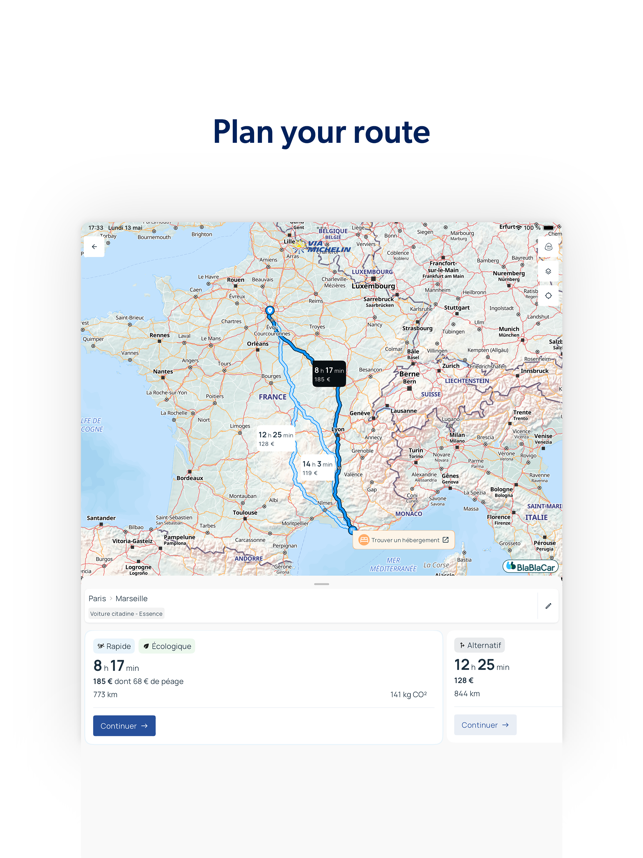Continue with the 12 h 25 alternative route
The height and width of the screenshot is (858, 643).
485,724
